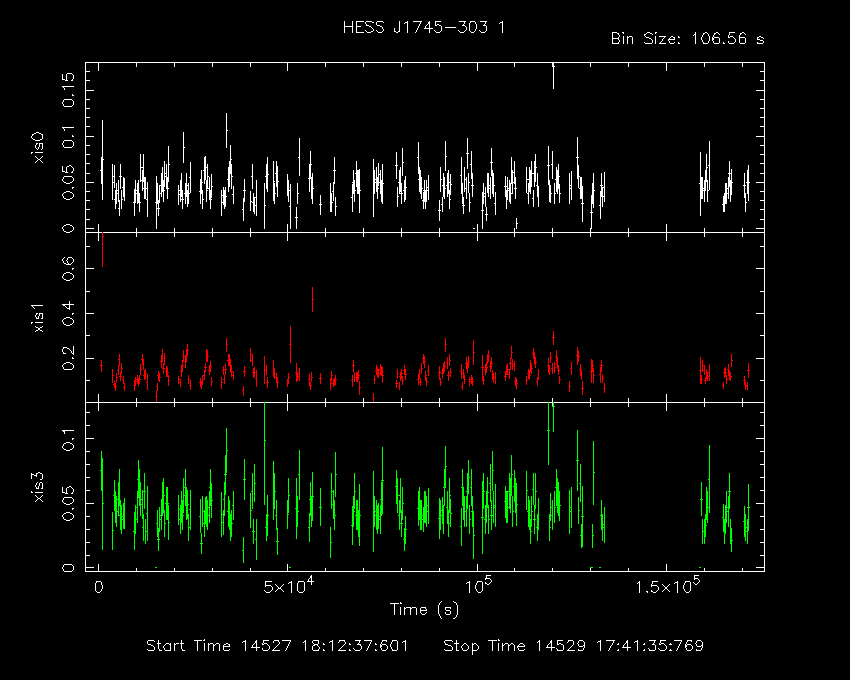Click the '0.15' tick label on xis0 axis
The width and height of the screenshot is (850, 680).
(68, 89)
